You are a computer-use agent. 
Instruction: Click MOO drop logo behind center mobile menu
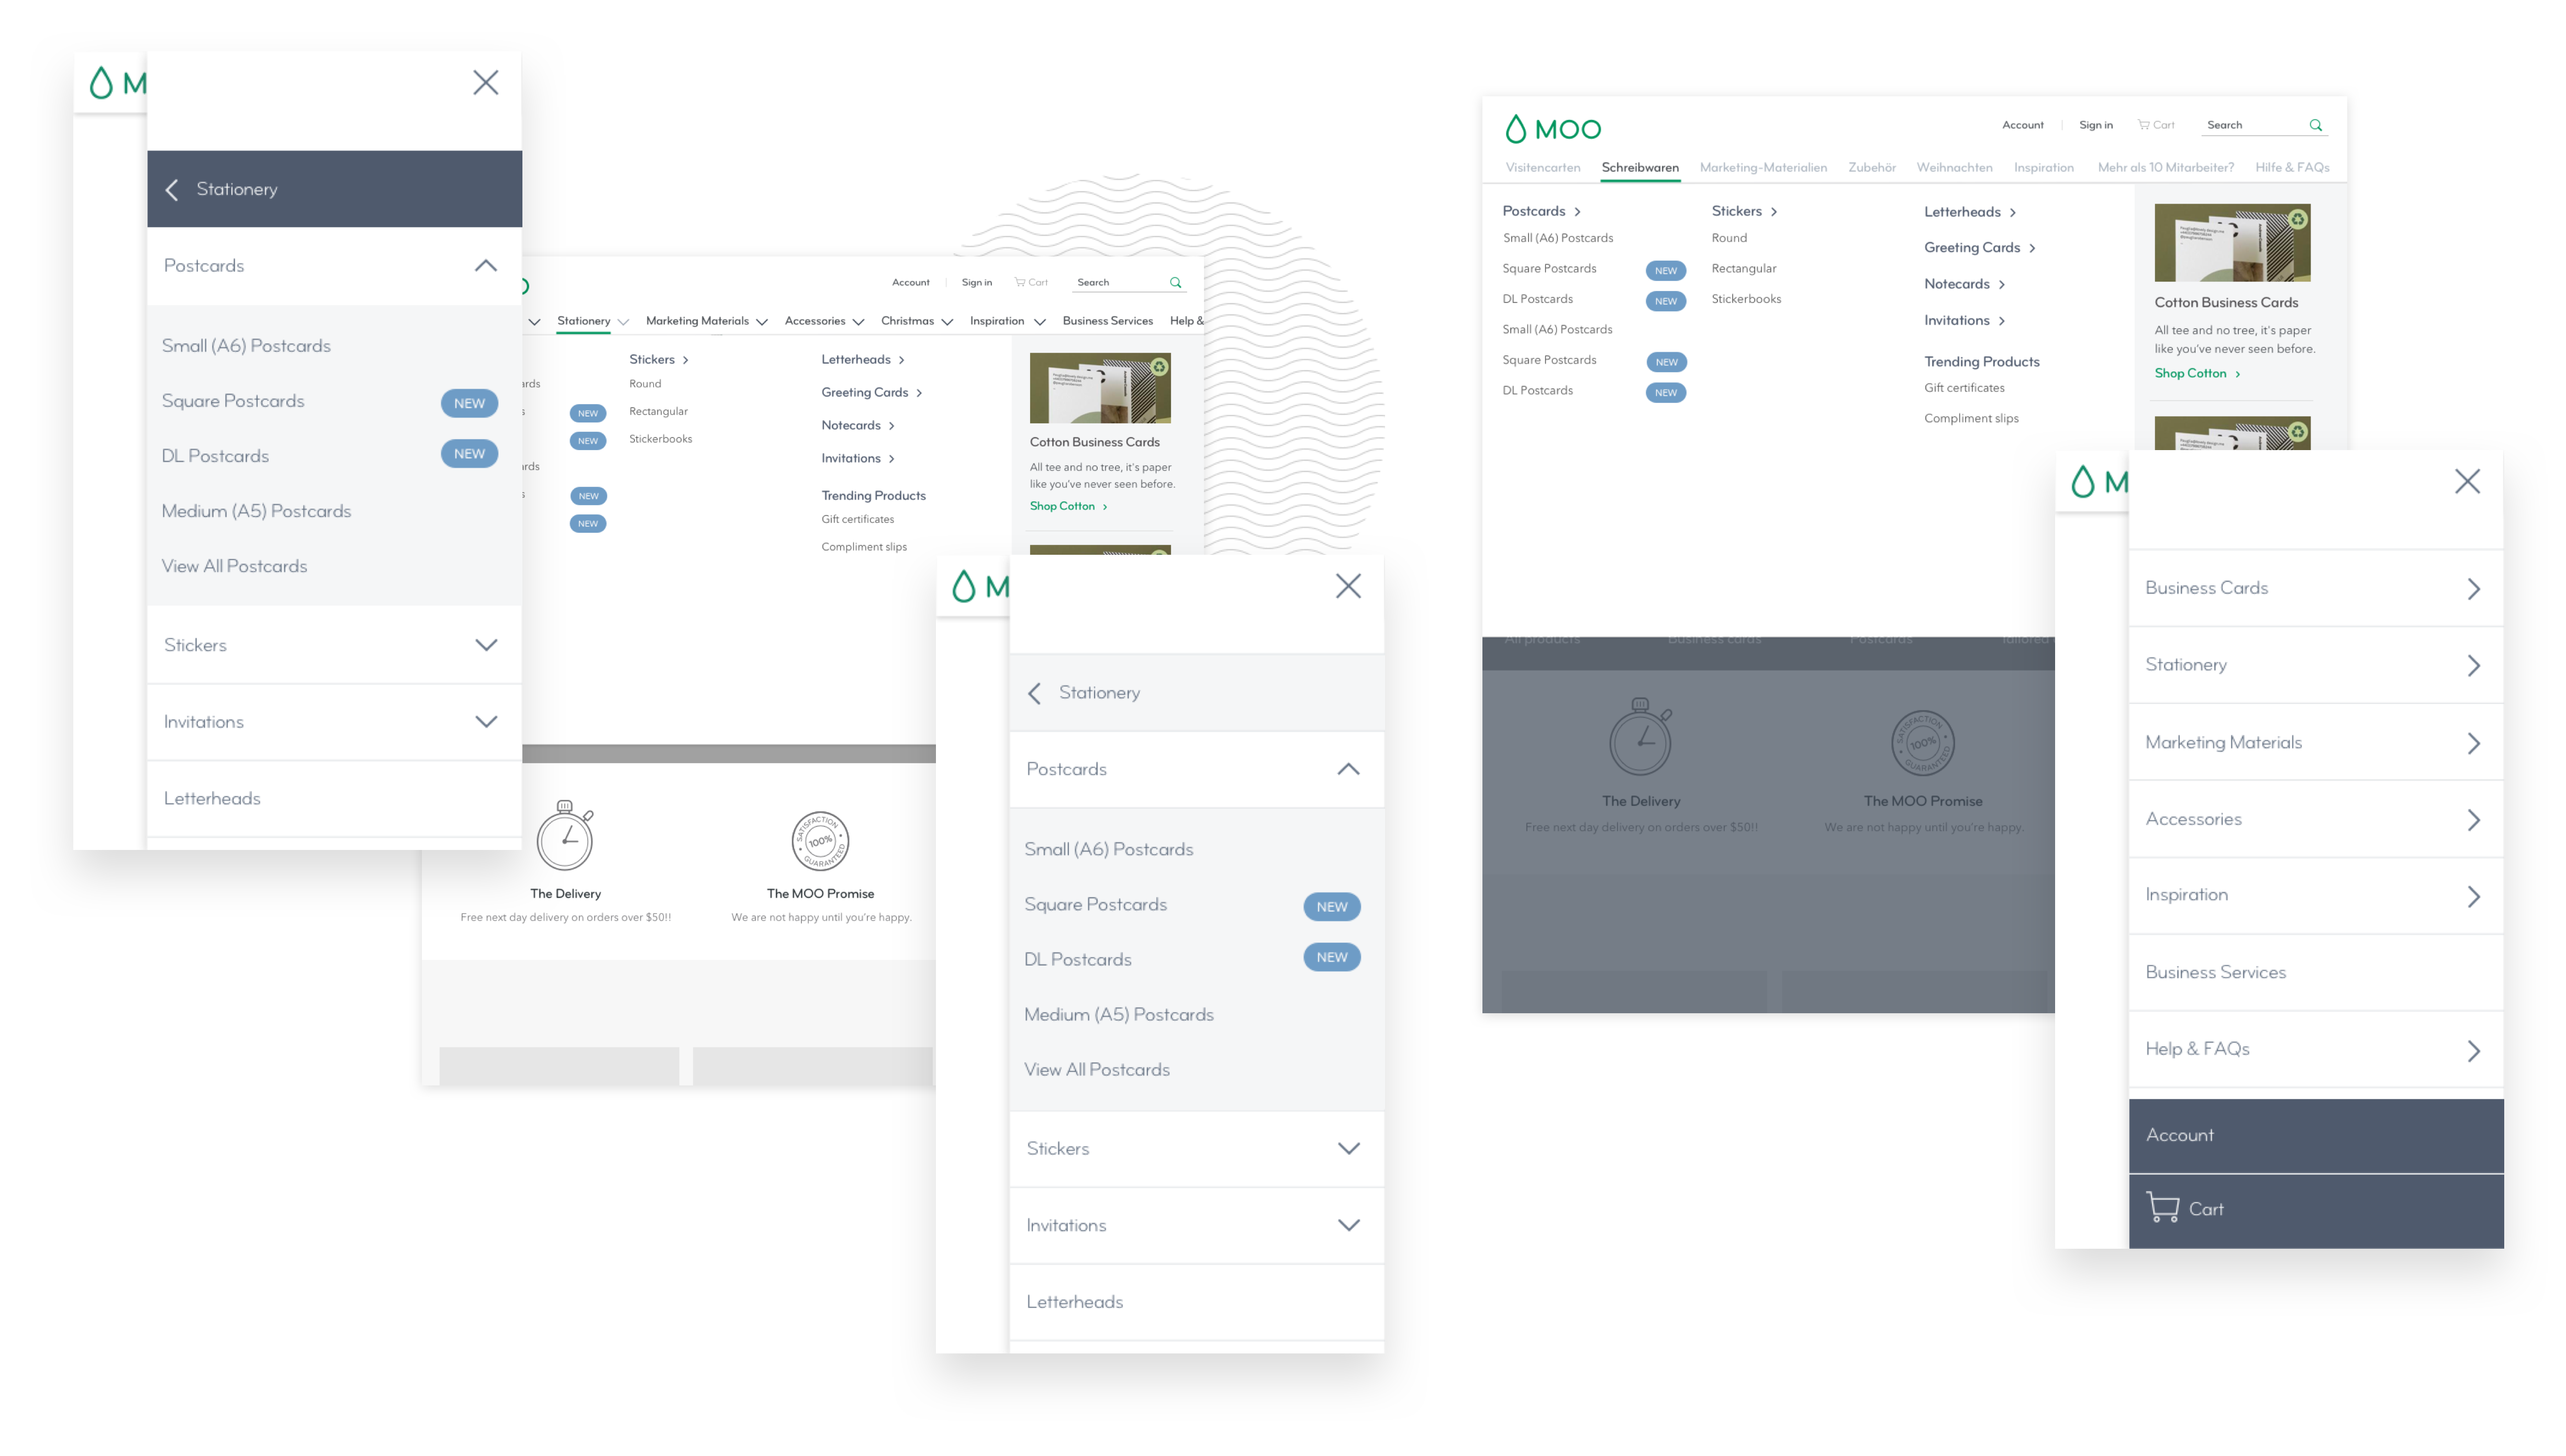tap(963, 587)
